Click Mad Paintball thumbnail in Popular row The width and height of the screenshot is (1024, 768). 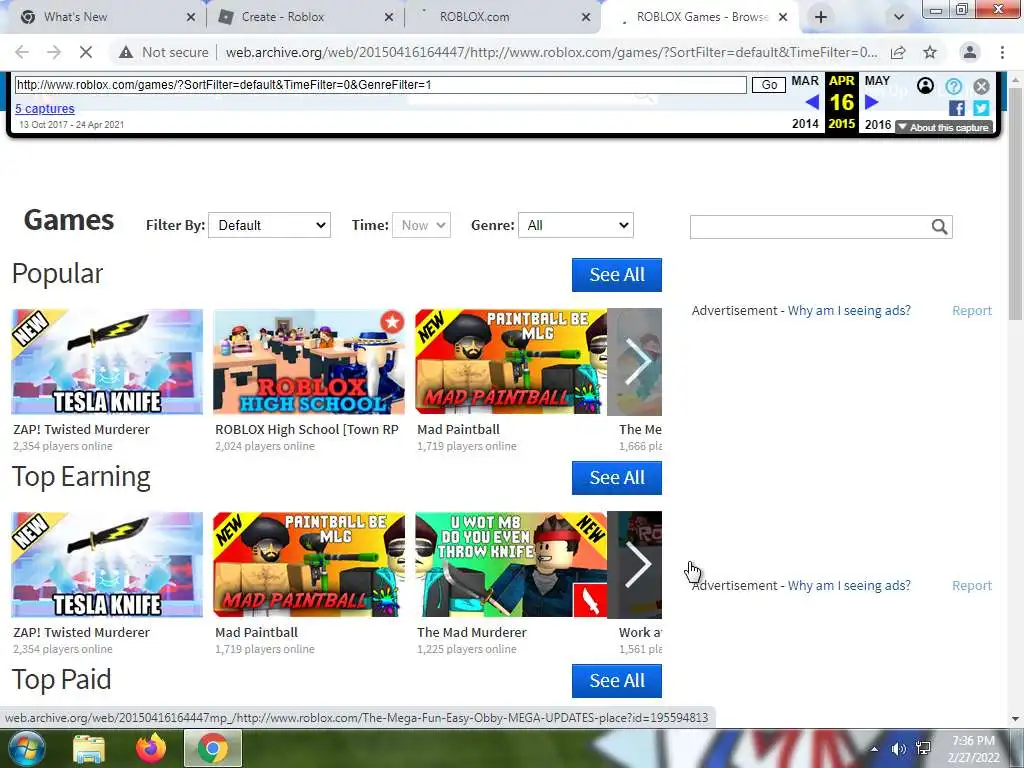coord(511,362)
